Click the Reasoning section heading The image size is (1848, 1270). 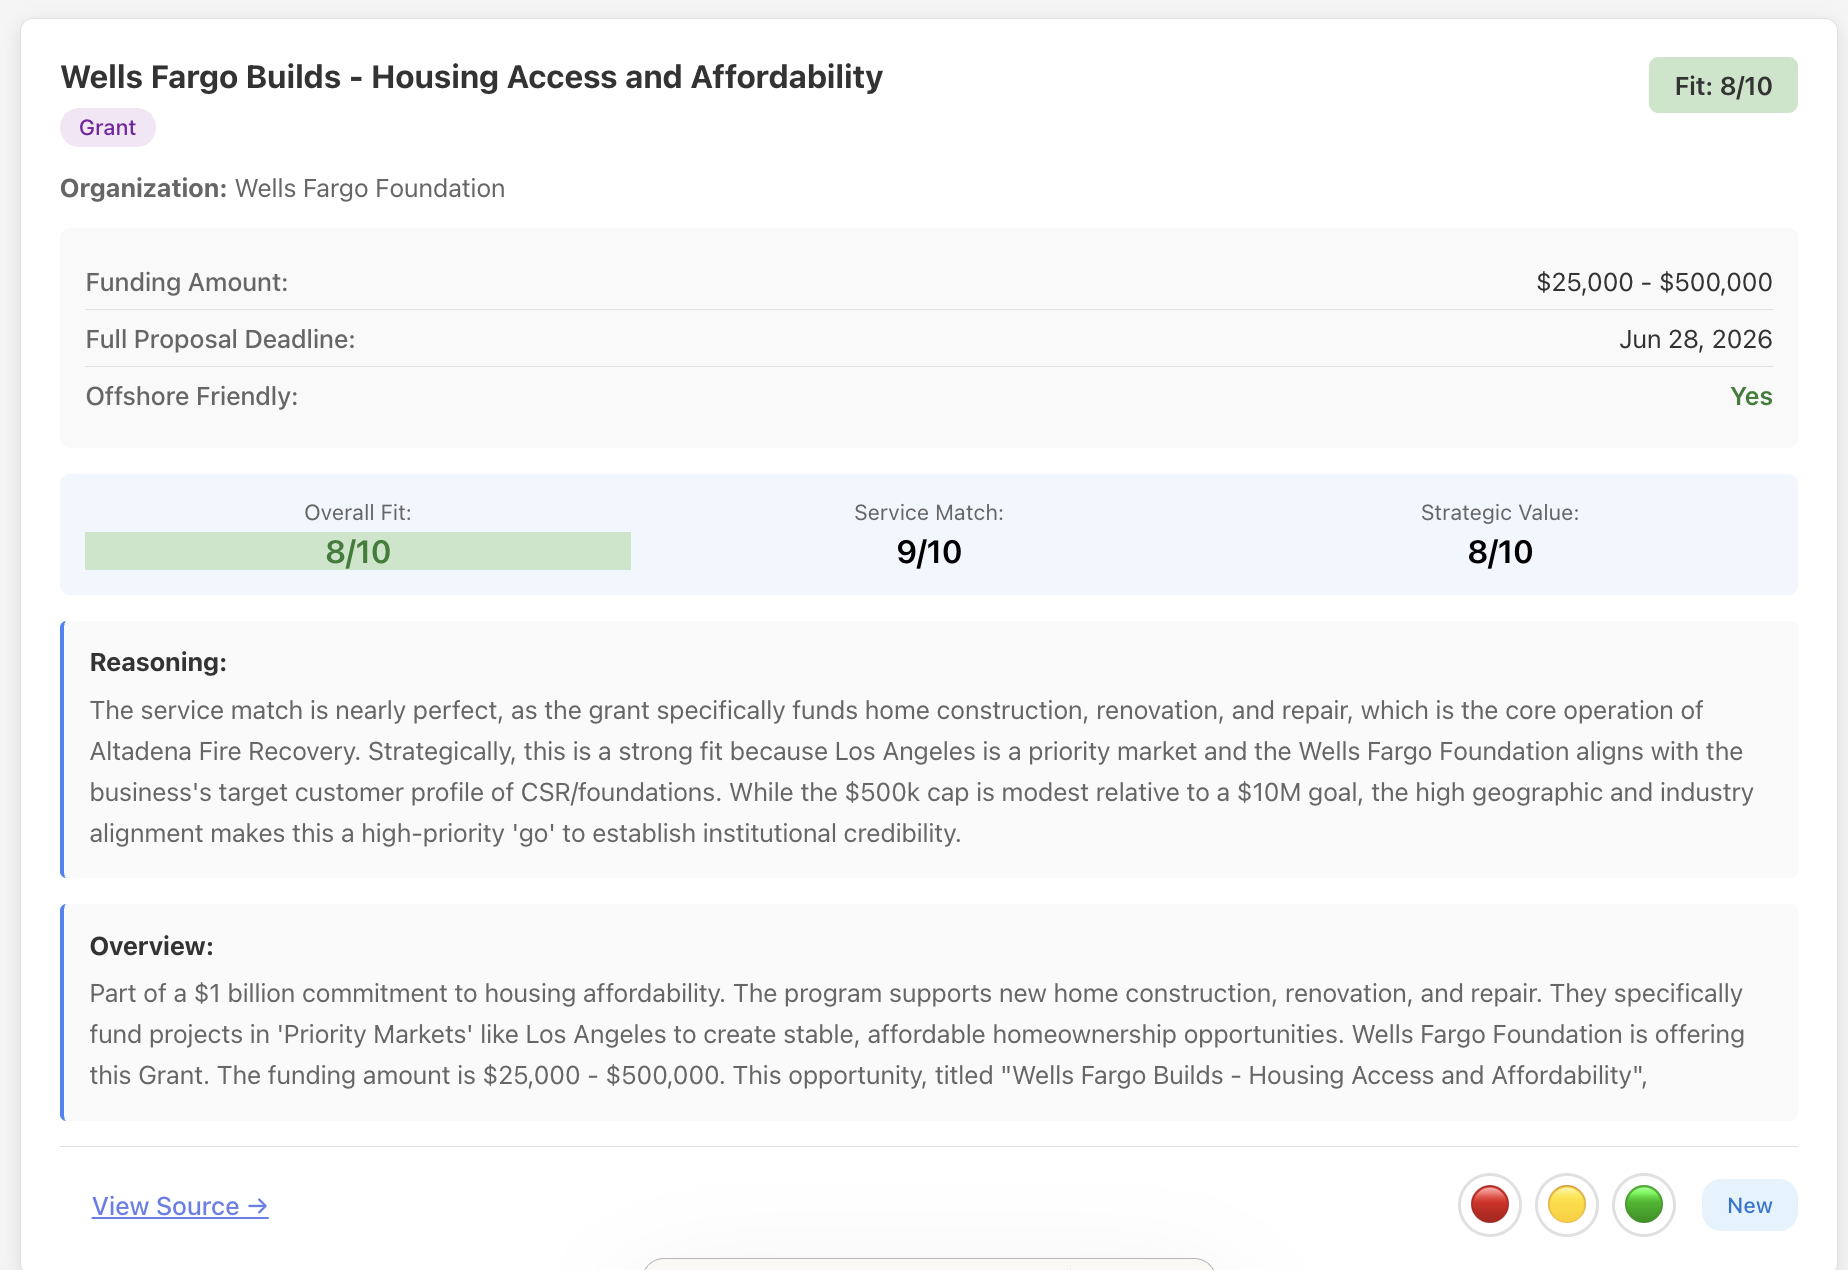tap(158, 662)
